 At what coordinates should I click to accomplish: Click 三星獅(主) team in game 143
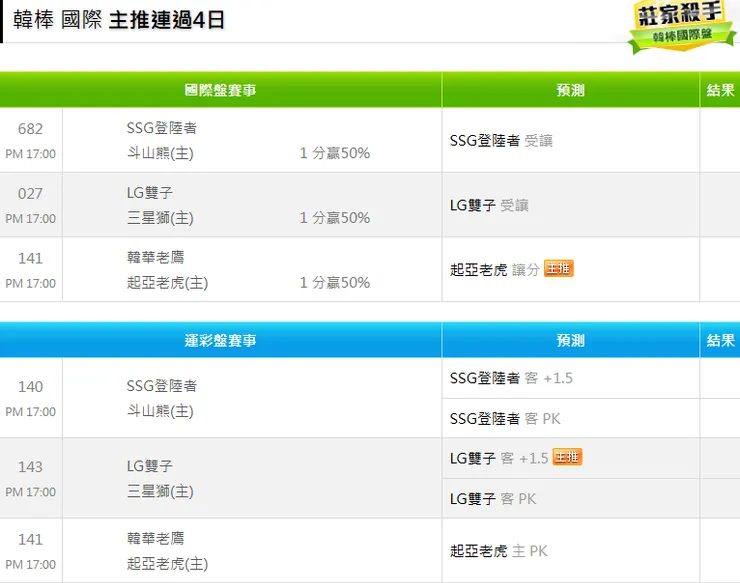160,491
